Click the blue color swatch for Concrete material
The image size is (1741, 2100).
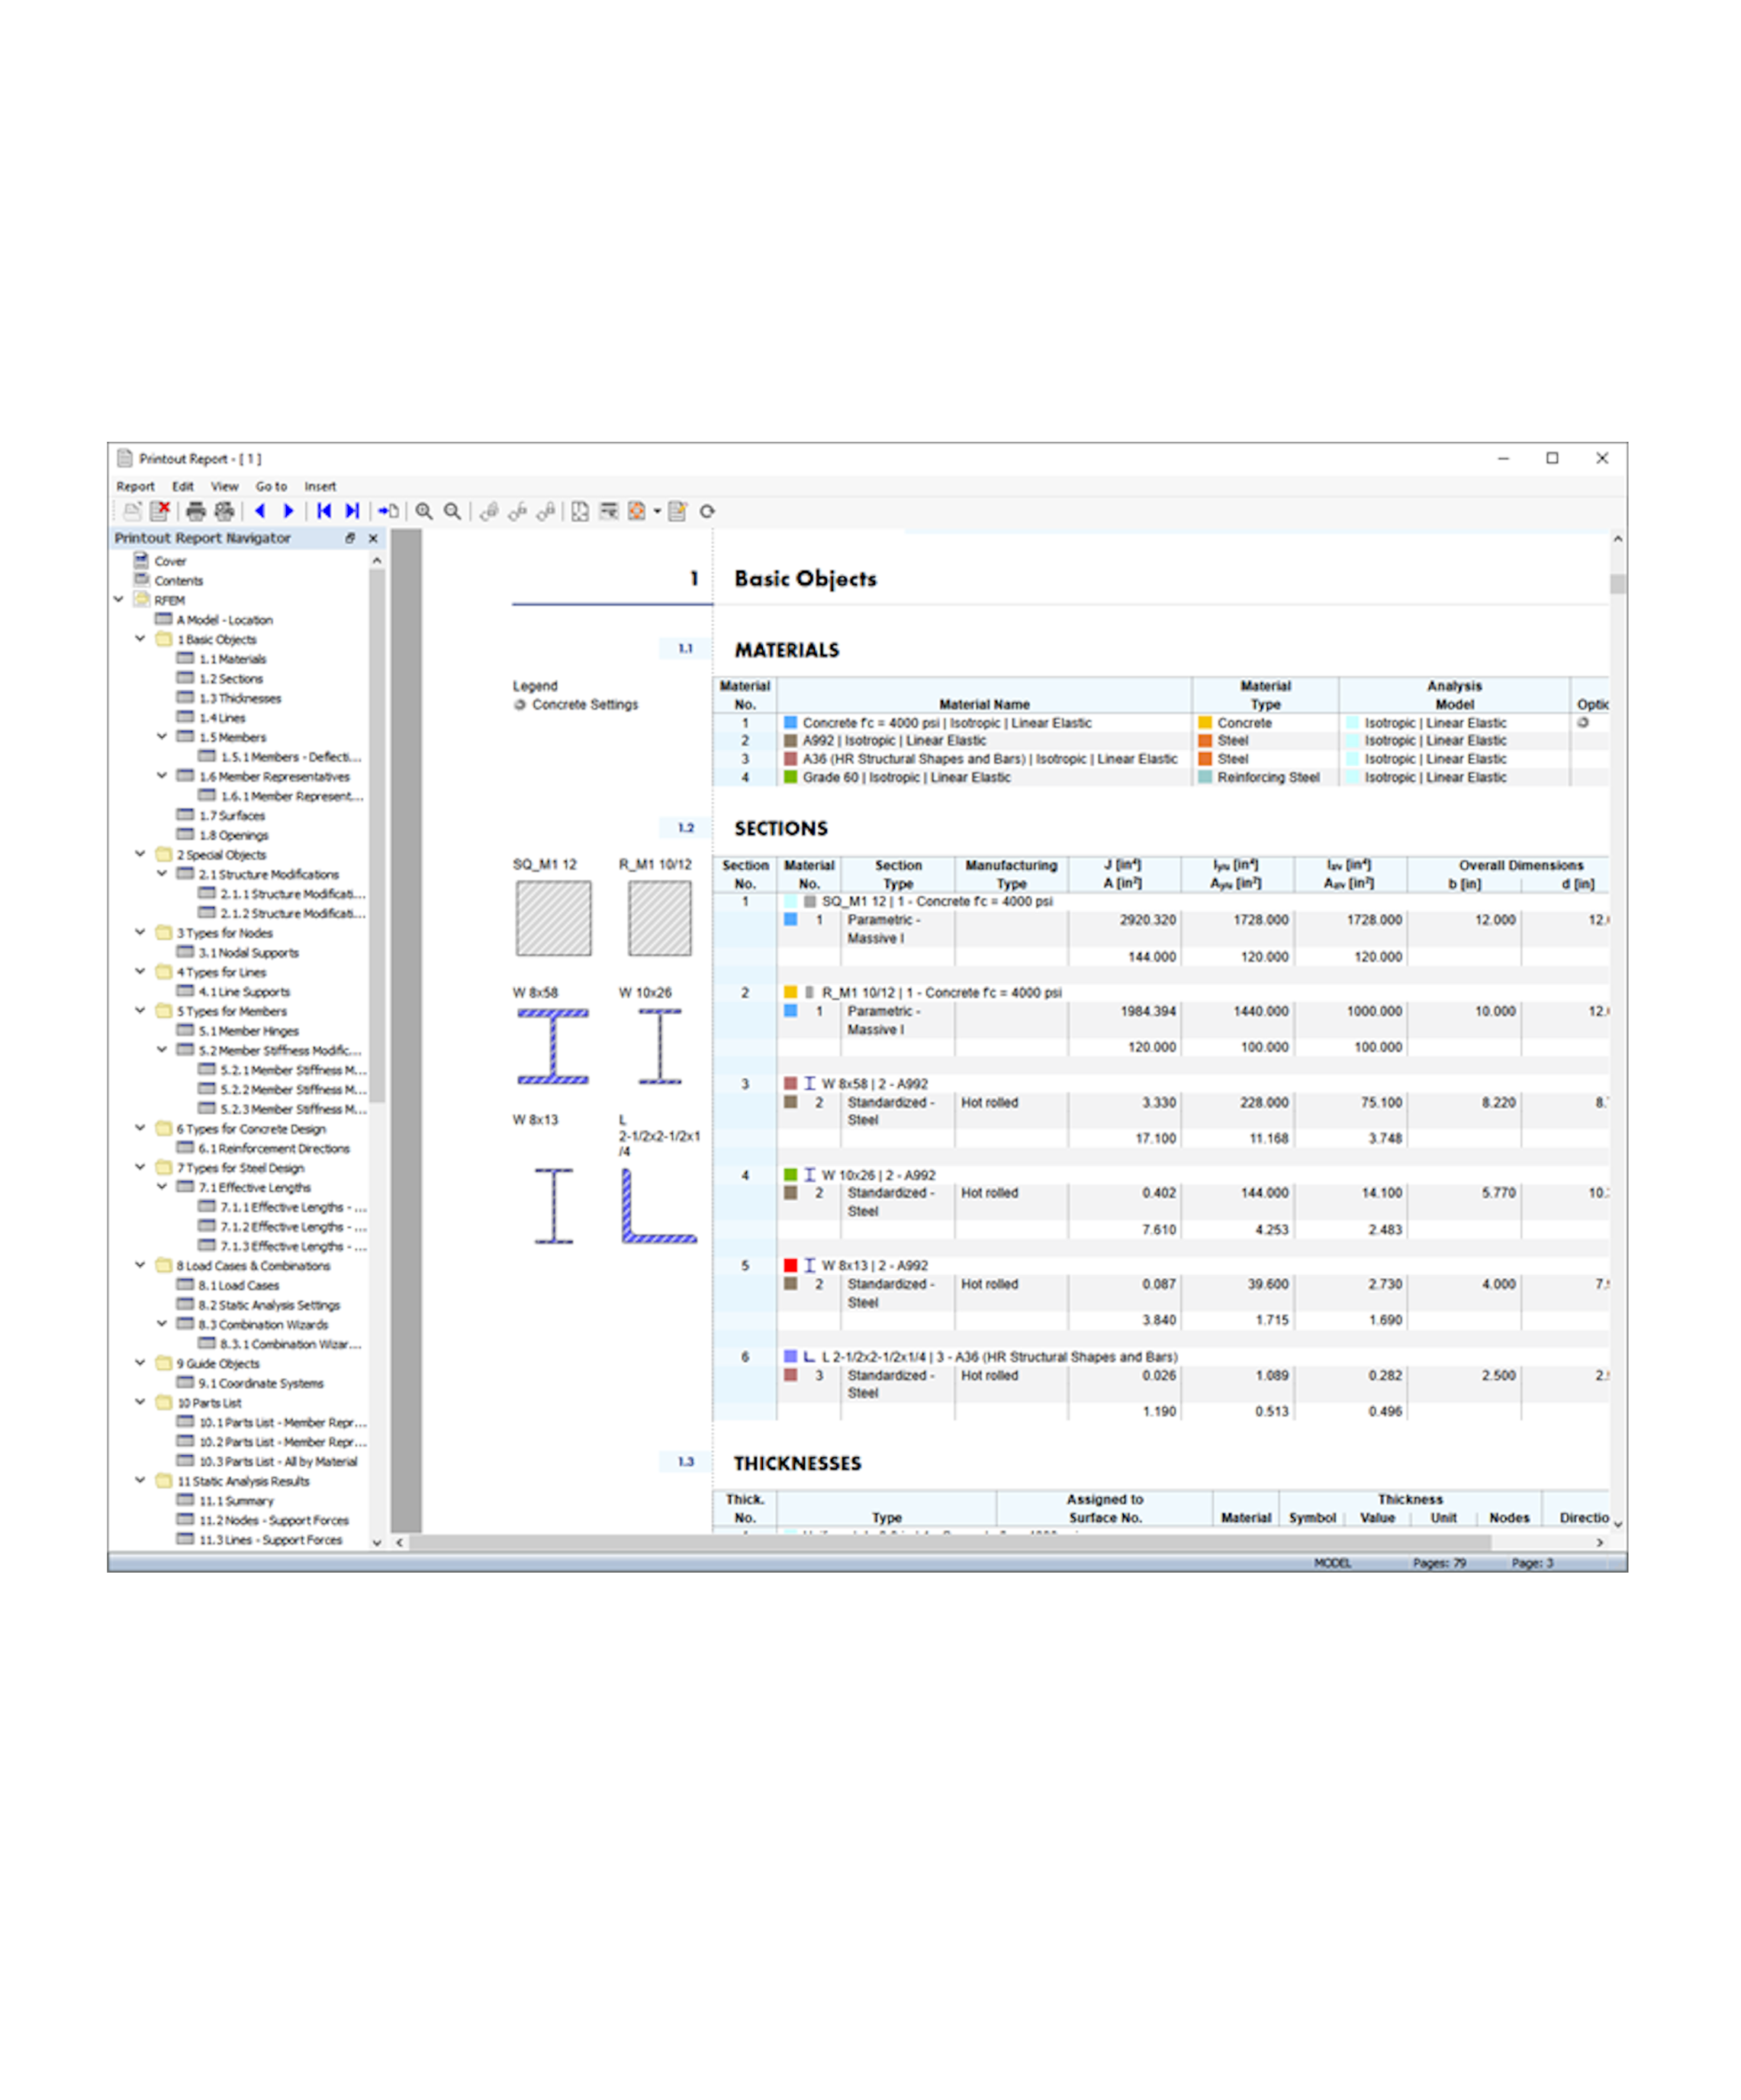790,722
